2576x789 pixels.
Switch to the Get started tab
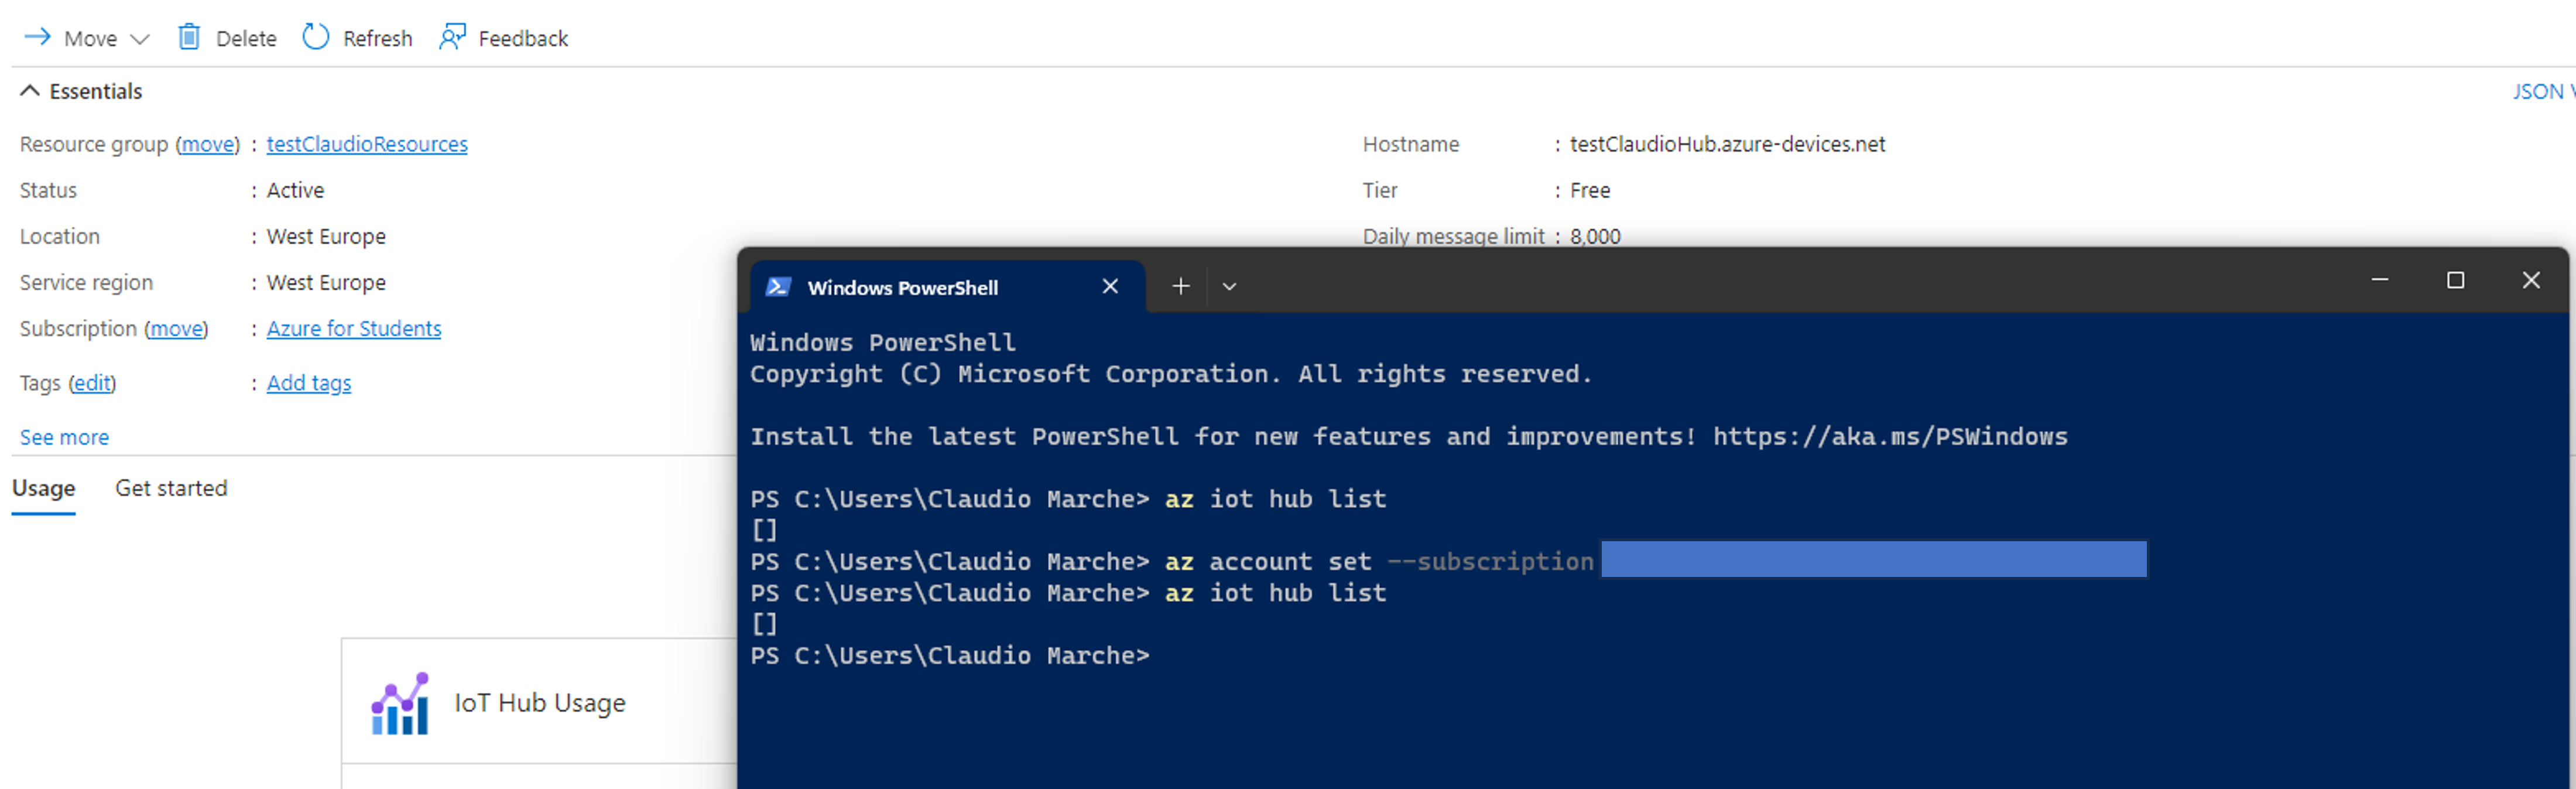point(171,488)
